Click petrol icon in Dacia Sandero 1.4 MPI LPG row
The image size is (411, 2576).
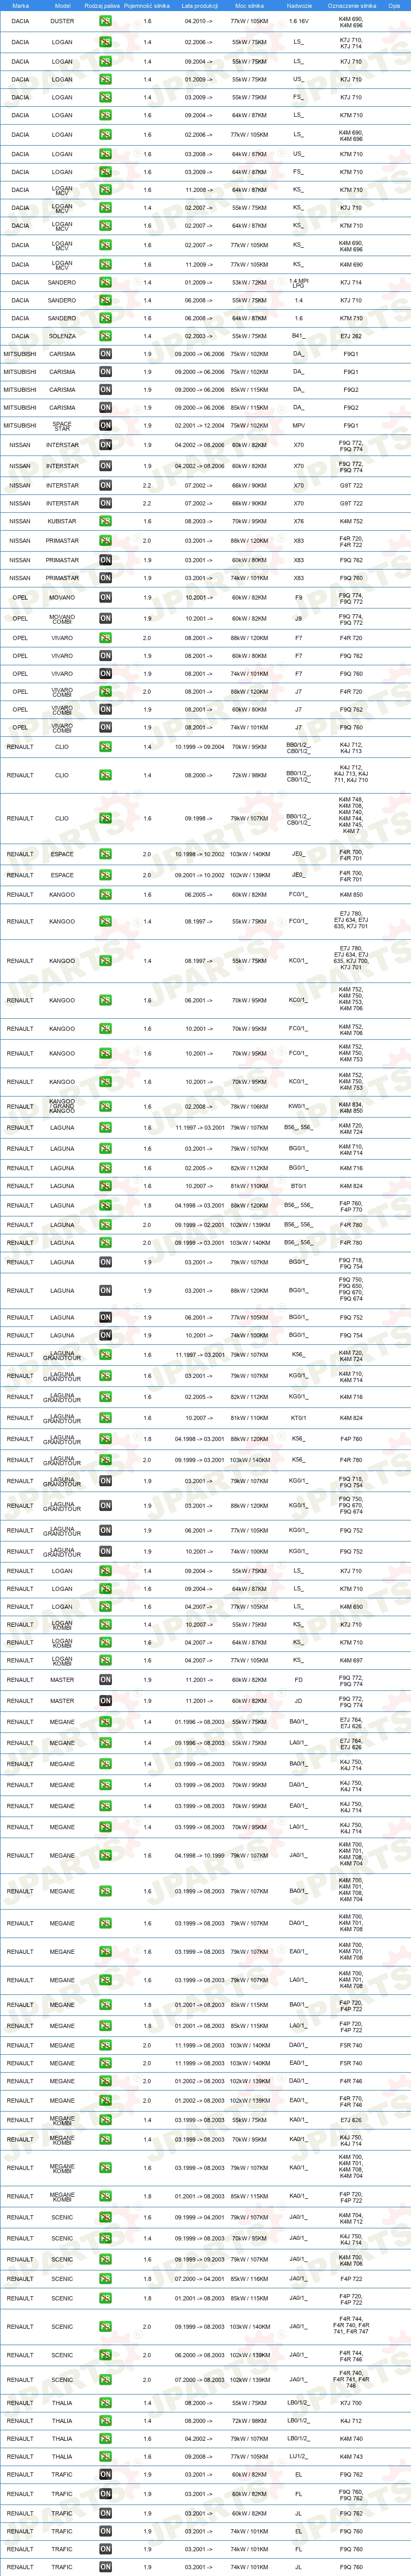105,283
